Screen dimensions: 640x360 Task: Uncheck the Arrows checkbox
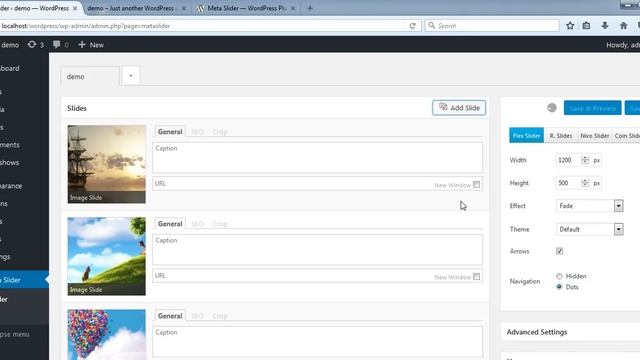pyautogui.click(x=559, y=251)
